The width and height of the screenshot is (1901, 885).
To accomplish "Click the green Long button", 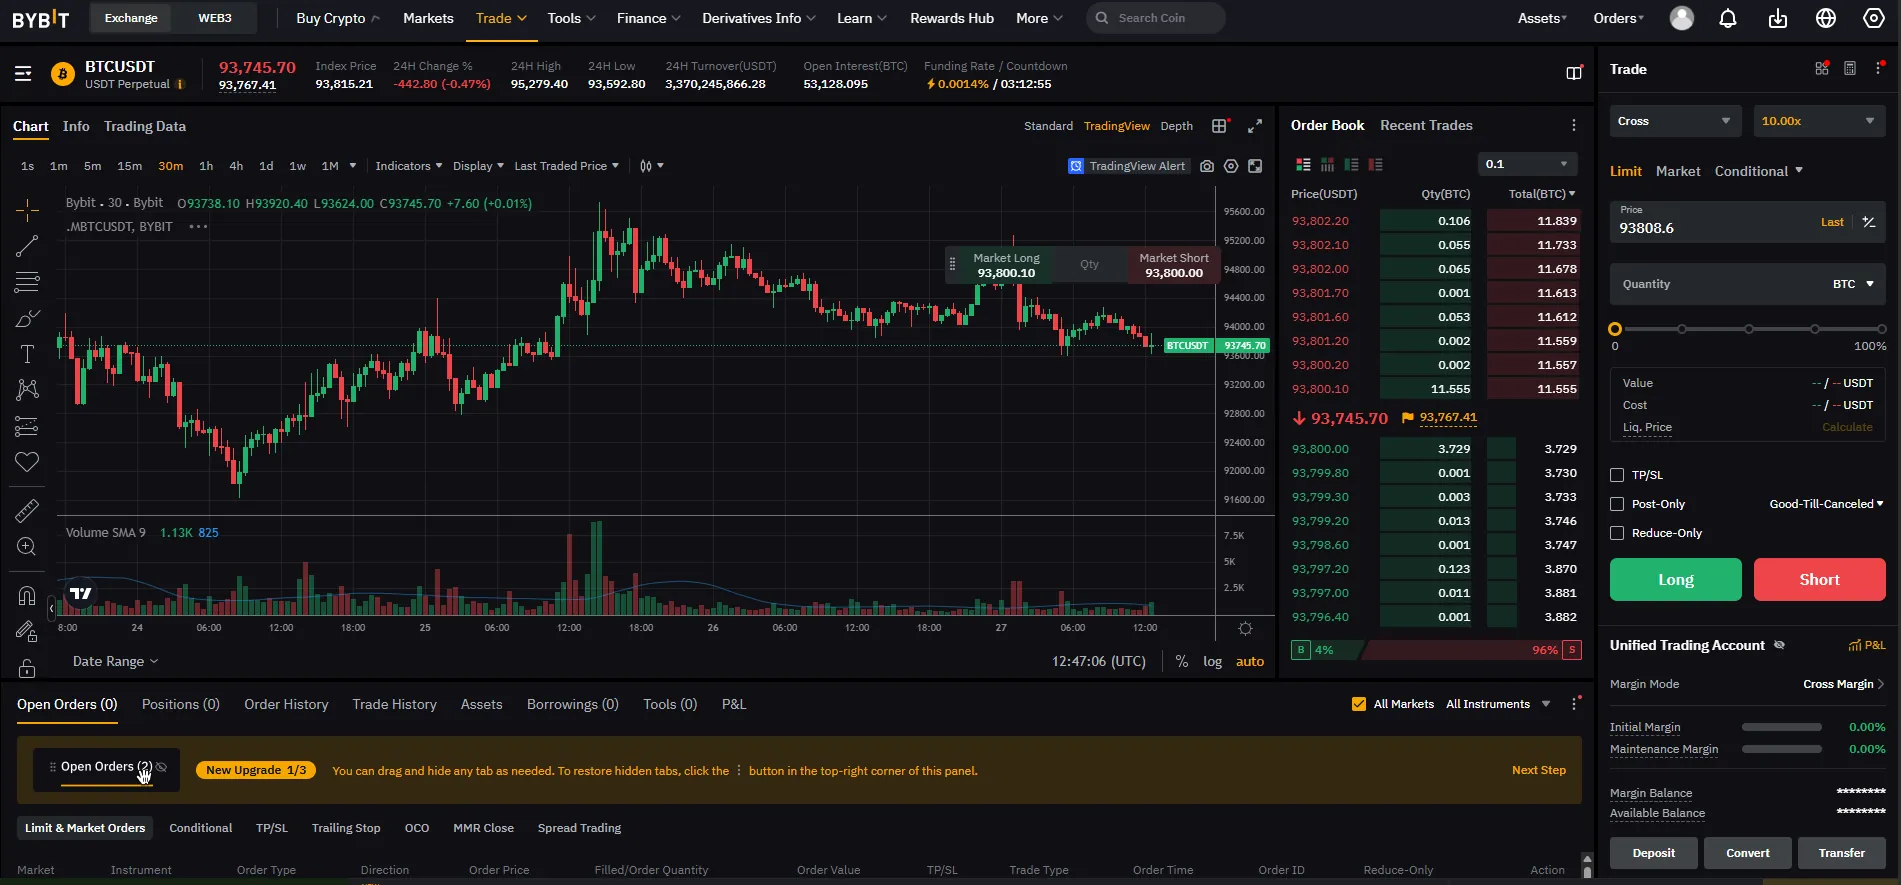I will (x=1676, y=579).
